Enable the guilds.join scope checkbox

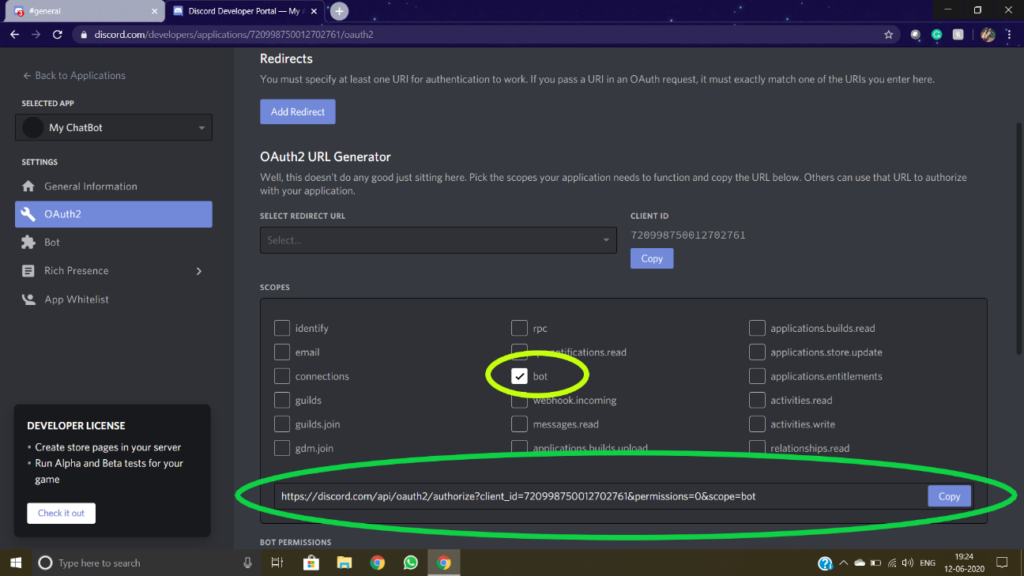[281, 424]
